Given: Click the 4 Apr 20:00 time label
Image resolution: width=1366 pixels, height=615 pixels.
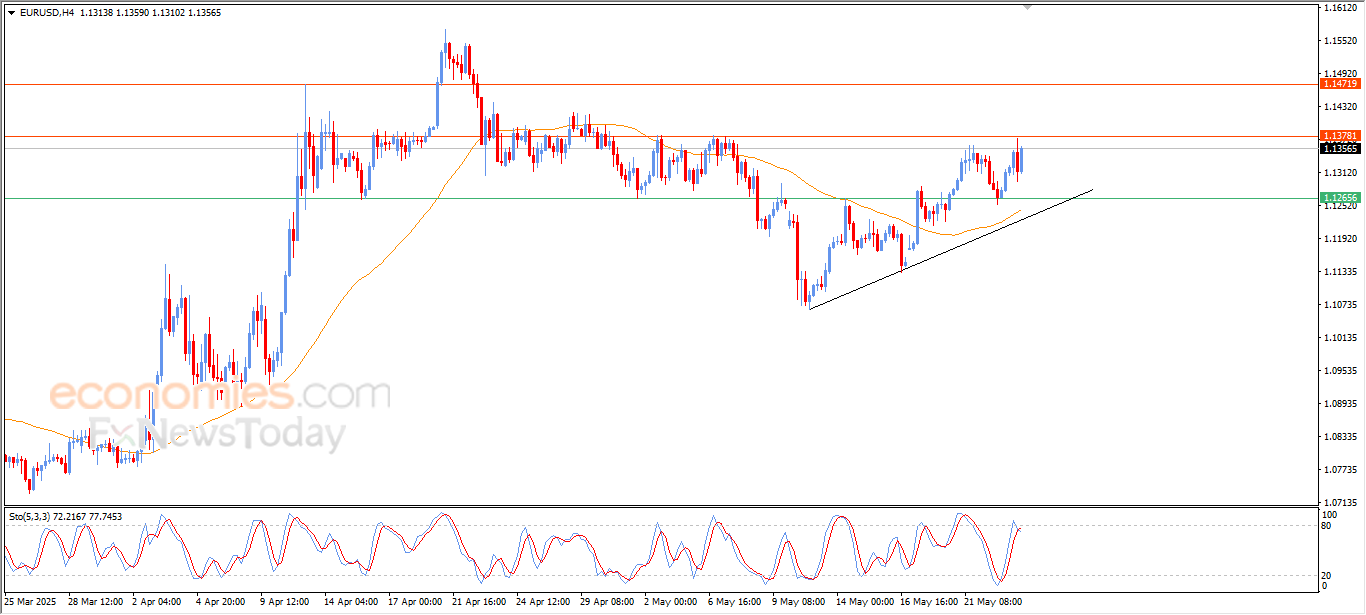Looking at the screenshot, I should pyautogui.click(x=221, y=603).
